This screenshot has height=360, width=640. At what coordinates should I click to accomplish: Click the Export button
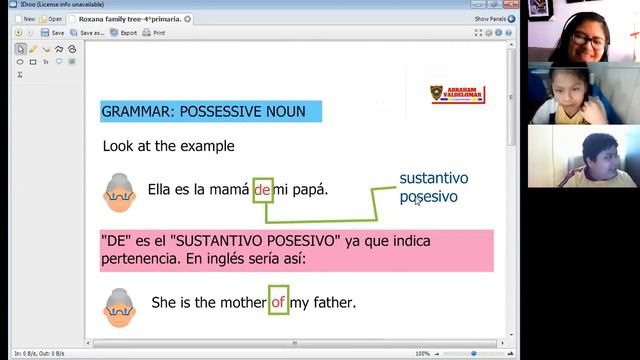pyautogui.click(x=124, y=33)
